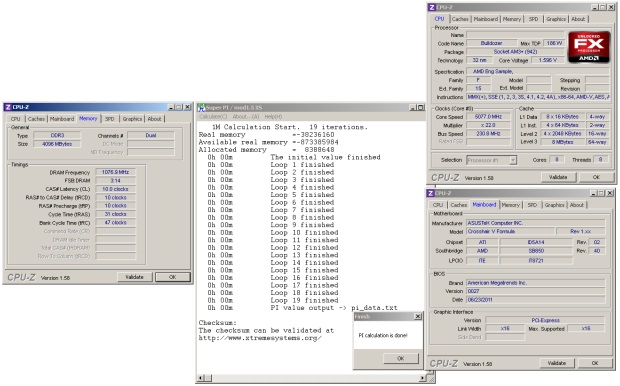
Task: Click the Z icon in the Mainboard CPU-Z window's title bar
Action: pos(431,193)
